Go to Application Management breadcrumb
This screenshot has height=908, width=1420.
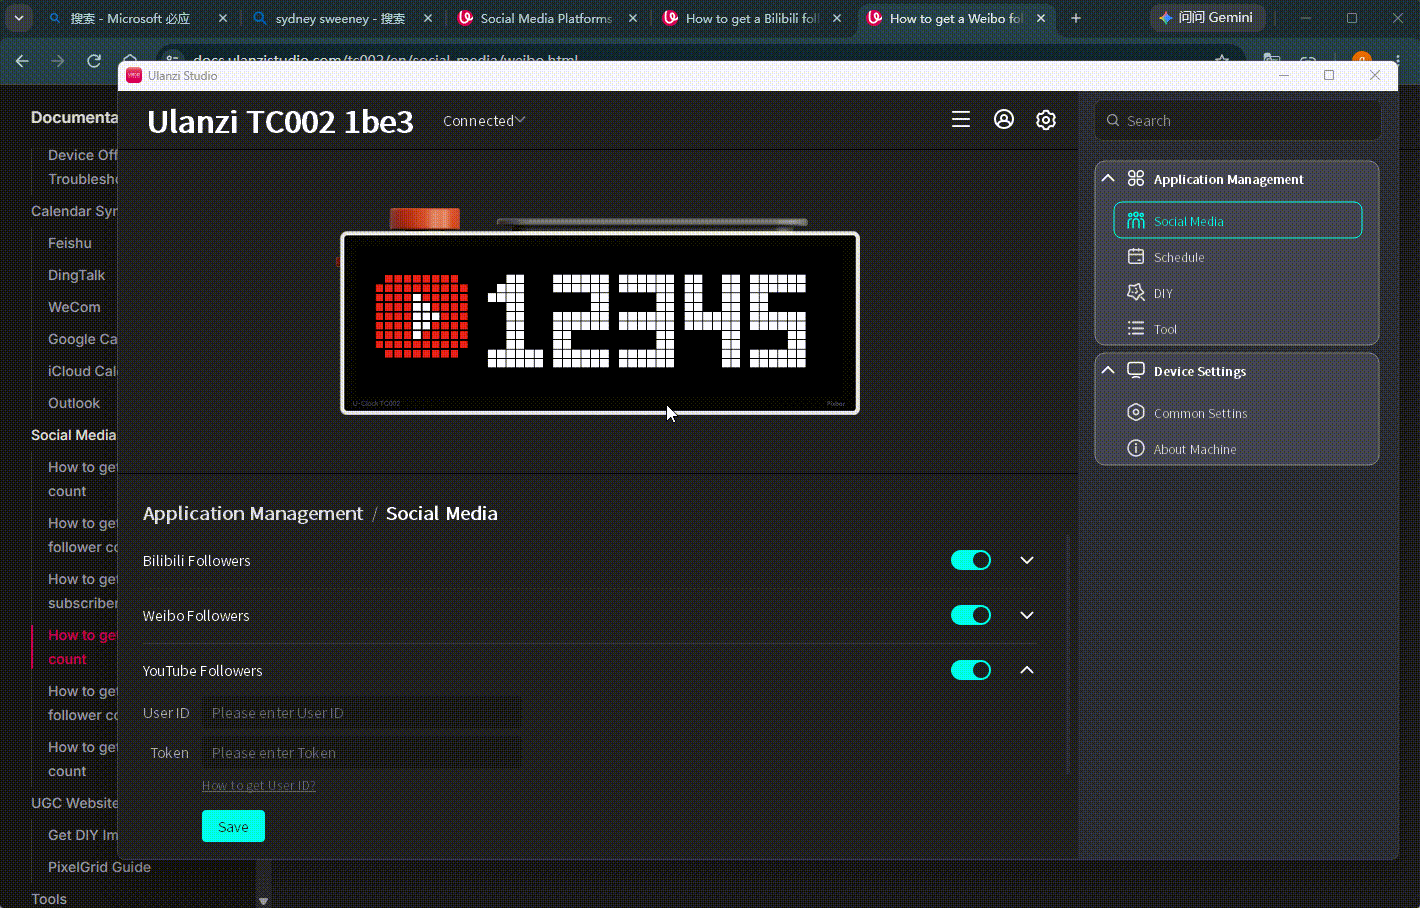pyautogui.click(x=253, y=513)
